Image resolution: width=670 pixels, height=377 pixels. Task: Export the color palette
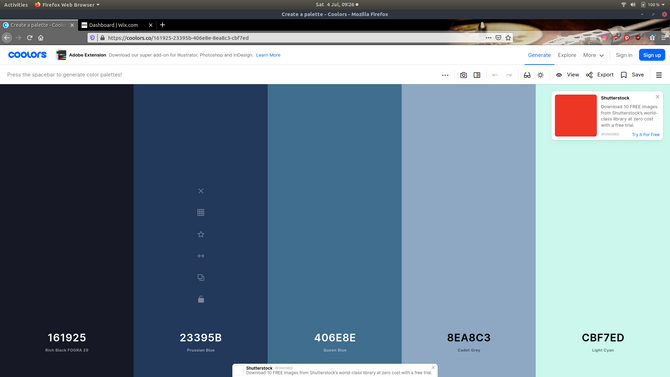[x=599, y=75]
